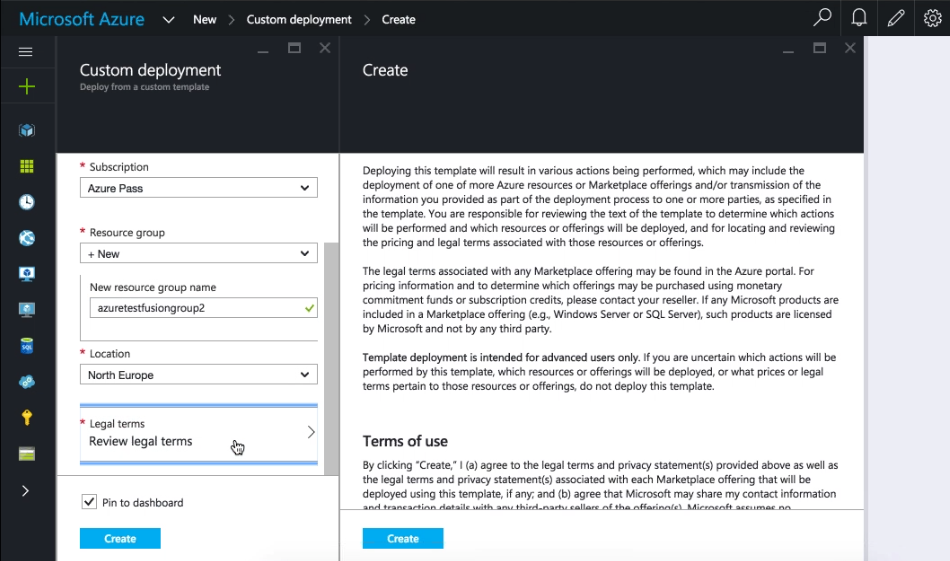Open Cloud services gear icon
Viewport: 950px width, 561px height.
point(27,382)
